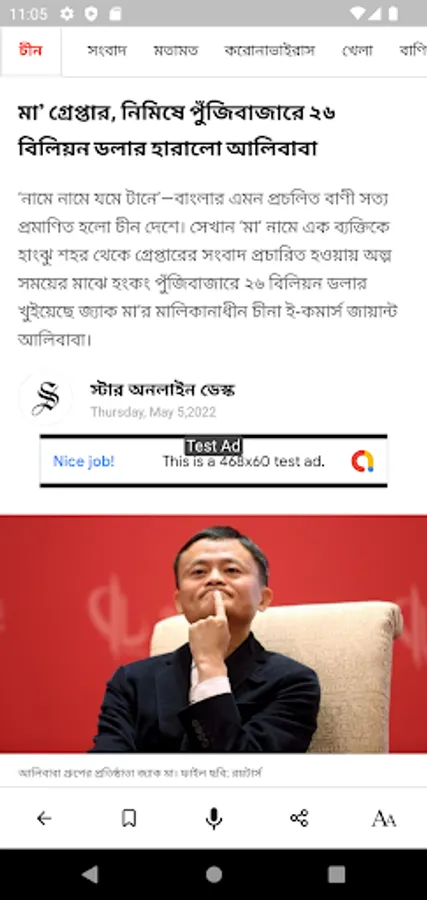
Task: Go to the করোনাভাইরাস tab
Action: coord(269,51)
